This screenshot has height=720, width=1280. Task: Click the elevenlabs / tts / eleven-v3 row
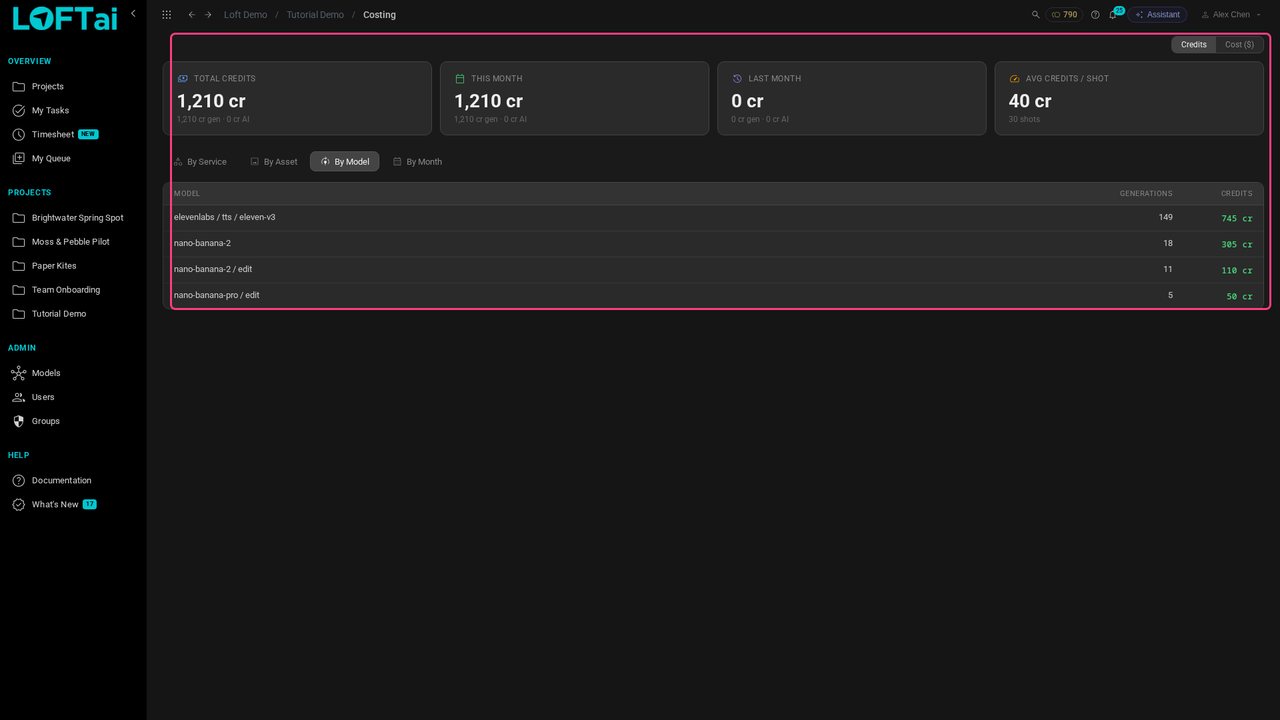713,218
